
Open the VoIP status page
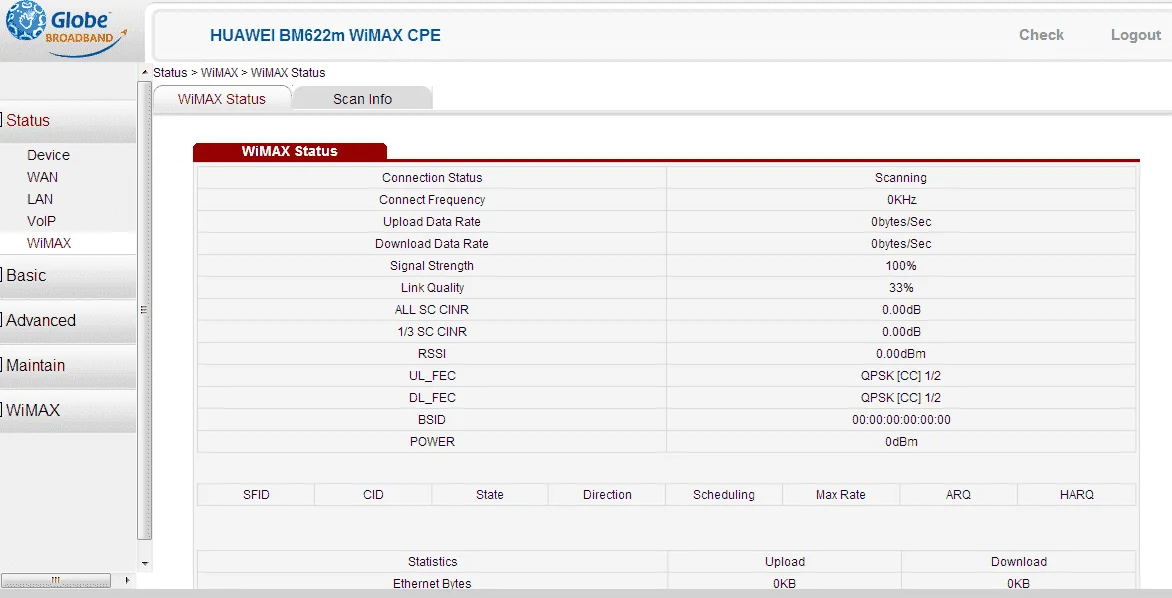pos(42,221)
